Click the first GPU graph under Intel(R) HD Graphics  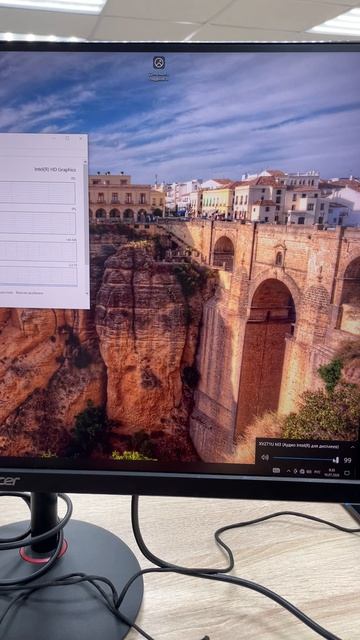coord(38,193)
